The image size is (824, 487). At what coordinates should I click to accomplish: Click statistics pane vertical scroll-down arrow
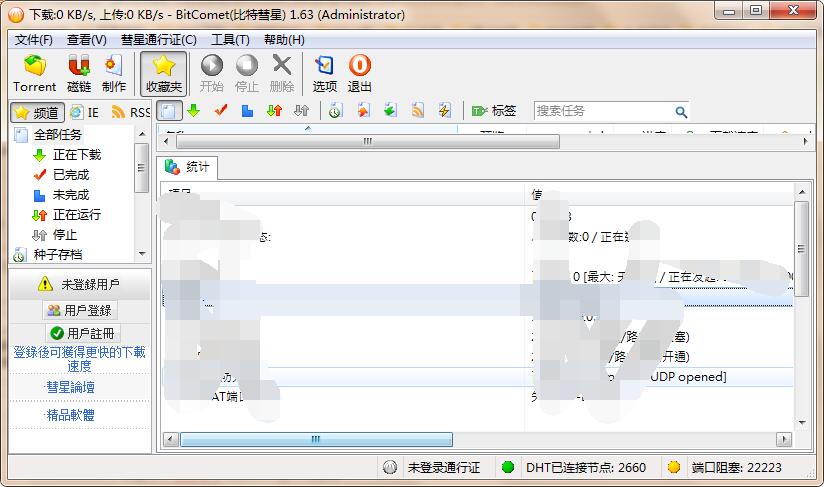pyautogui.click(x=801, y=423)
